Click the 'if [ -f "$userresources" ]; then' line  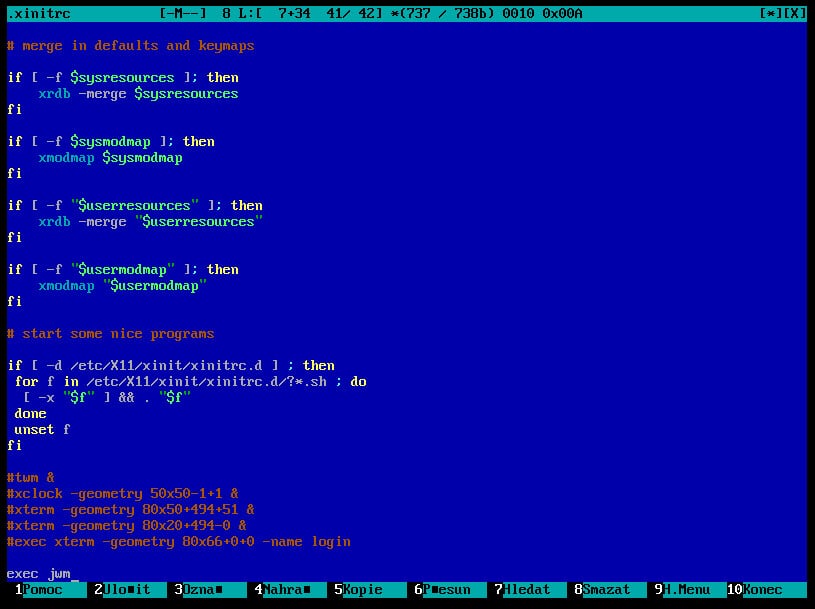pos(135,205)
